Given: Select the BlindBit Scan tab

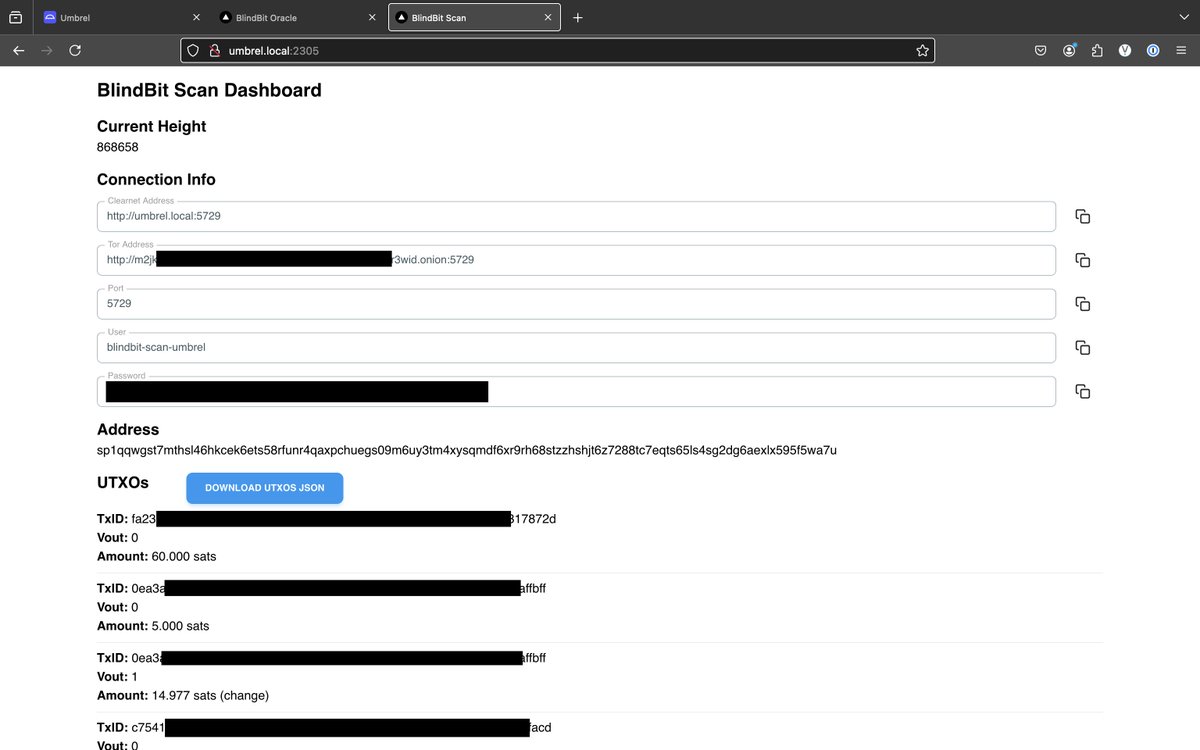Looking at the screenshot, I should point(473,18).
